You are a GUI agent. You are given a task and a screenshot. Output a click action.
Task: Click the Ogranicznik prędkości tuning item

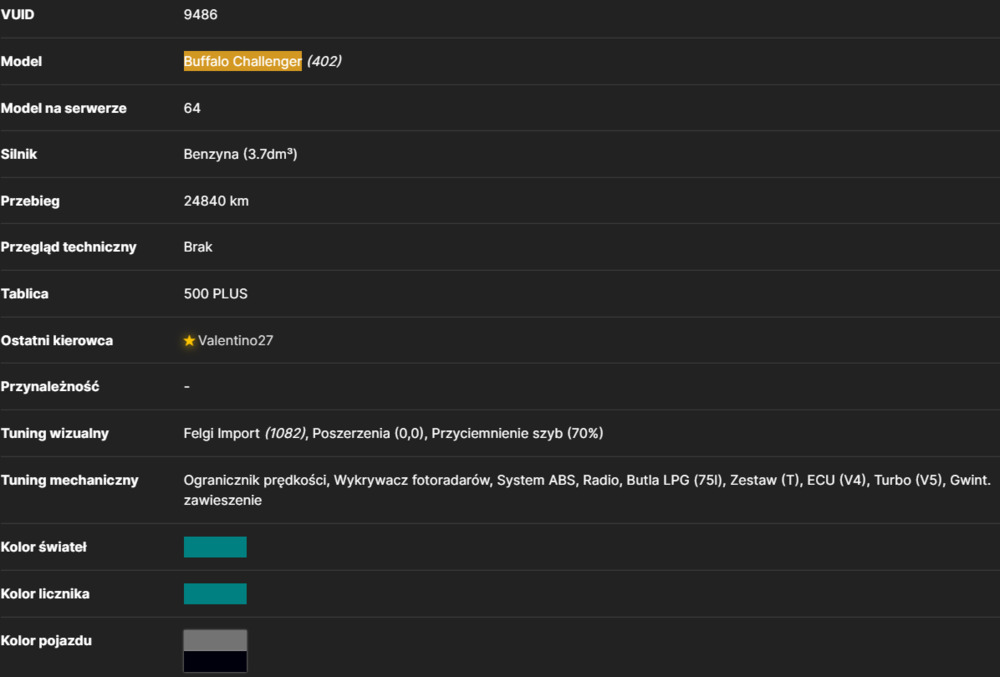[255, 481]
